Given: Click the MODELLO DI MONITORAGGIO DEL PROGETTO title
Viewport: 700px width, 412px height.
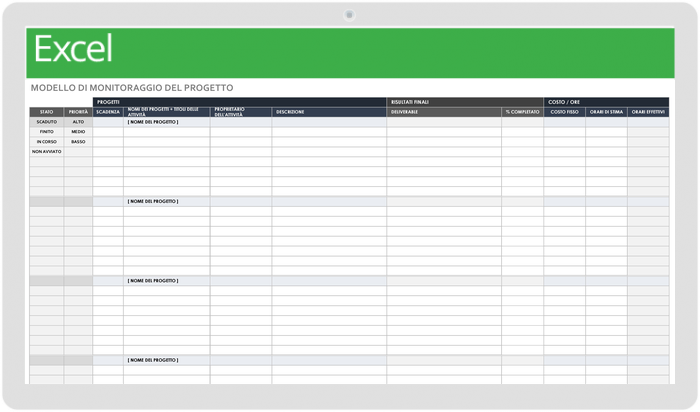Looking at the screenshot, I should (x=132, y=88).
